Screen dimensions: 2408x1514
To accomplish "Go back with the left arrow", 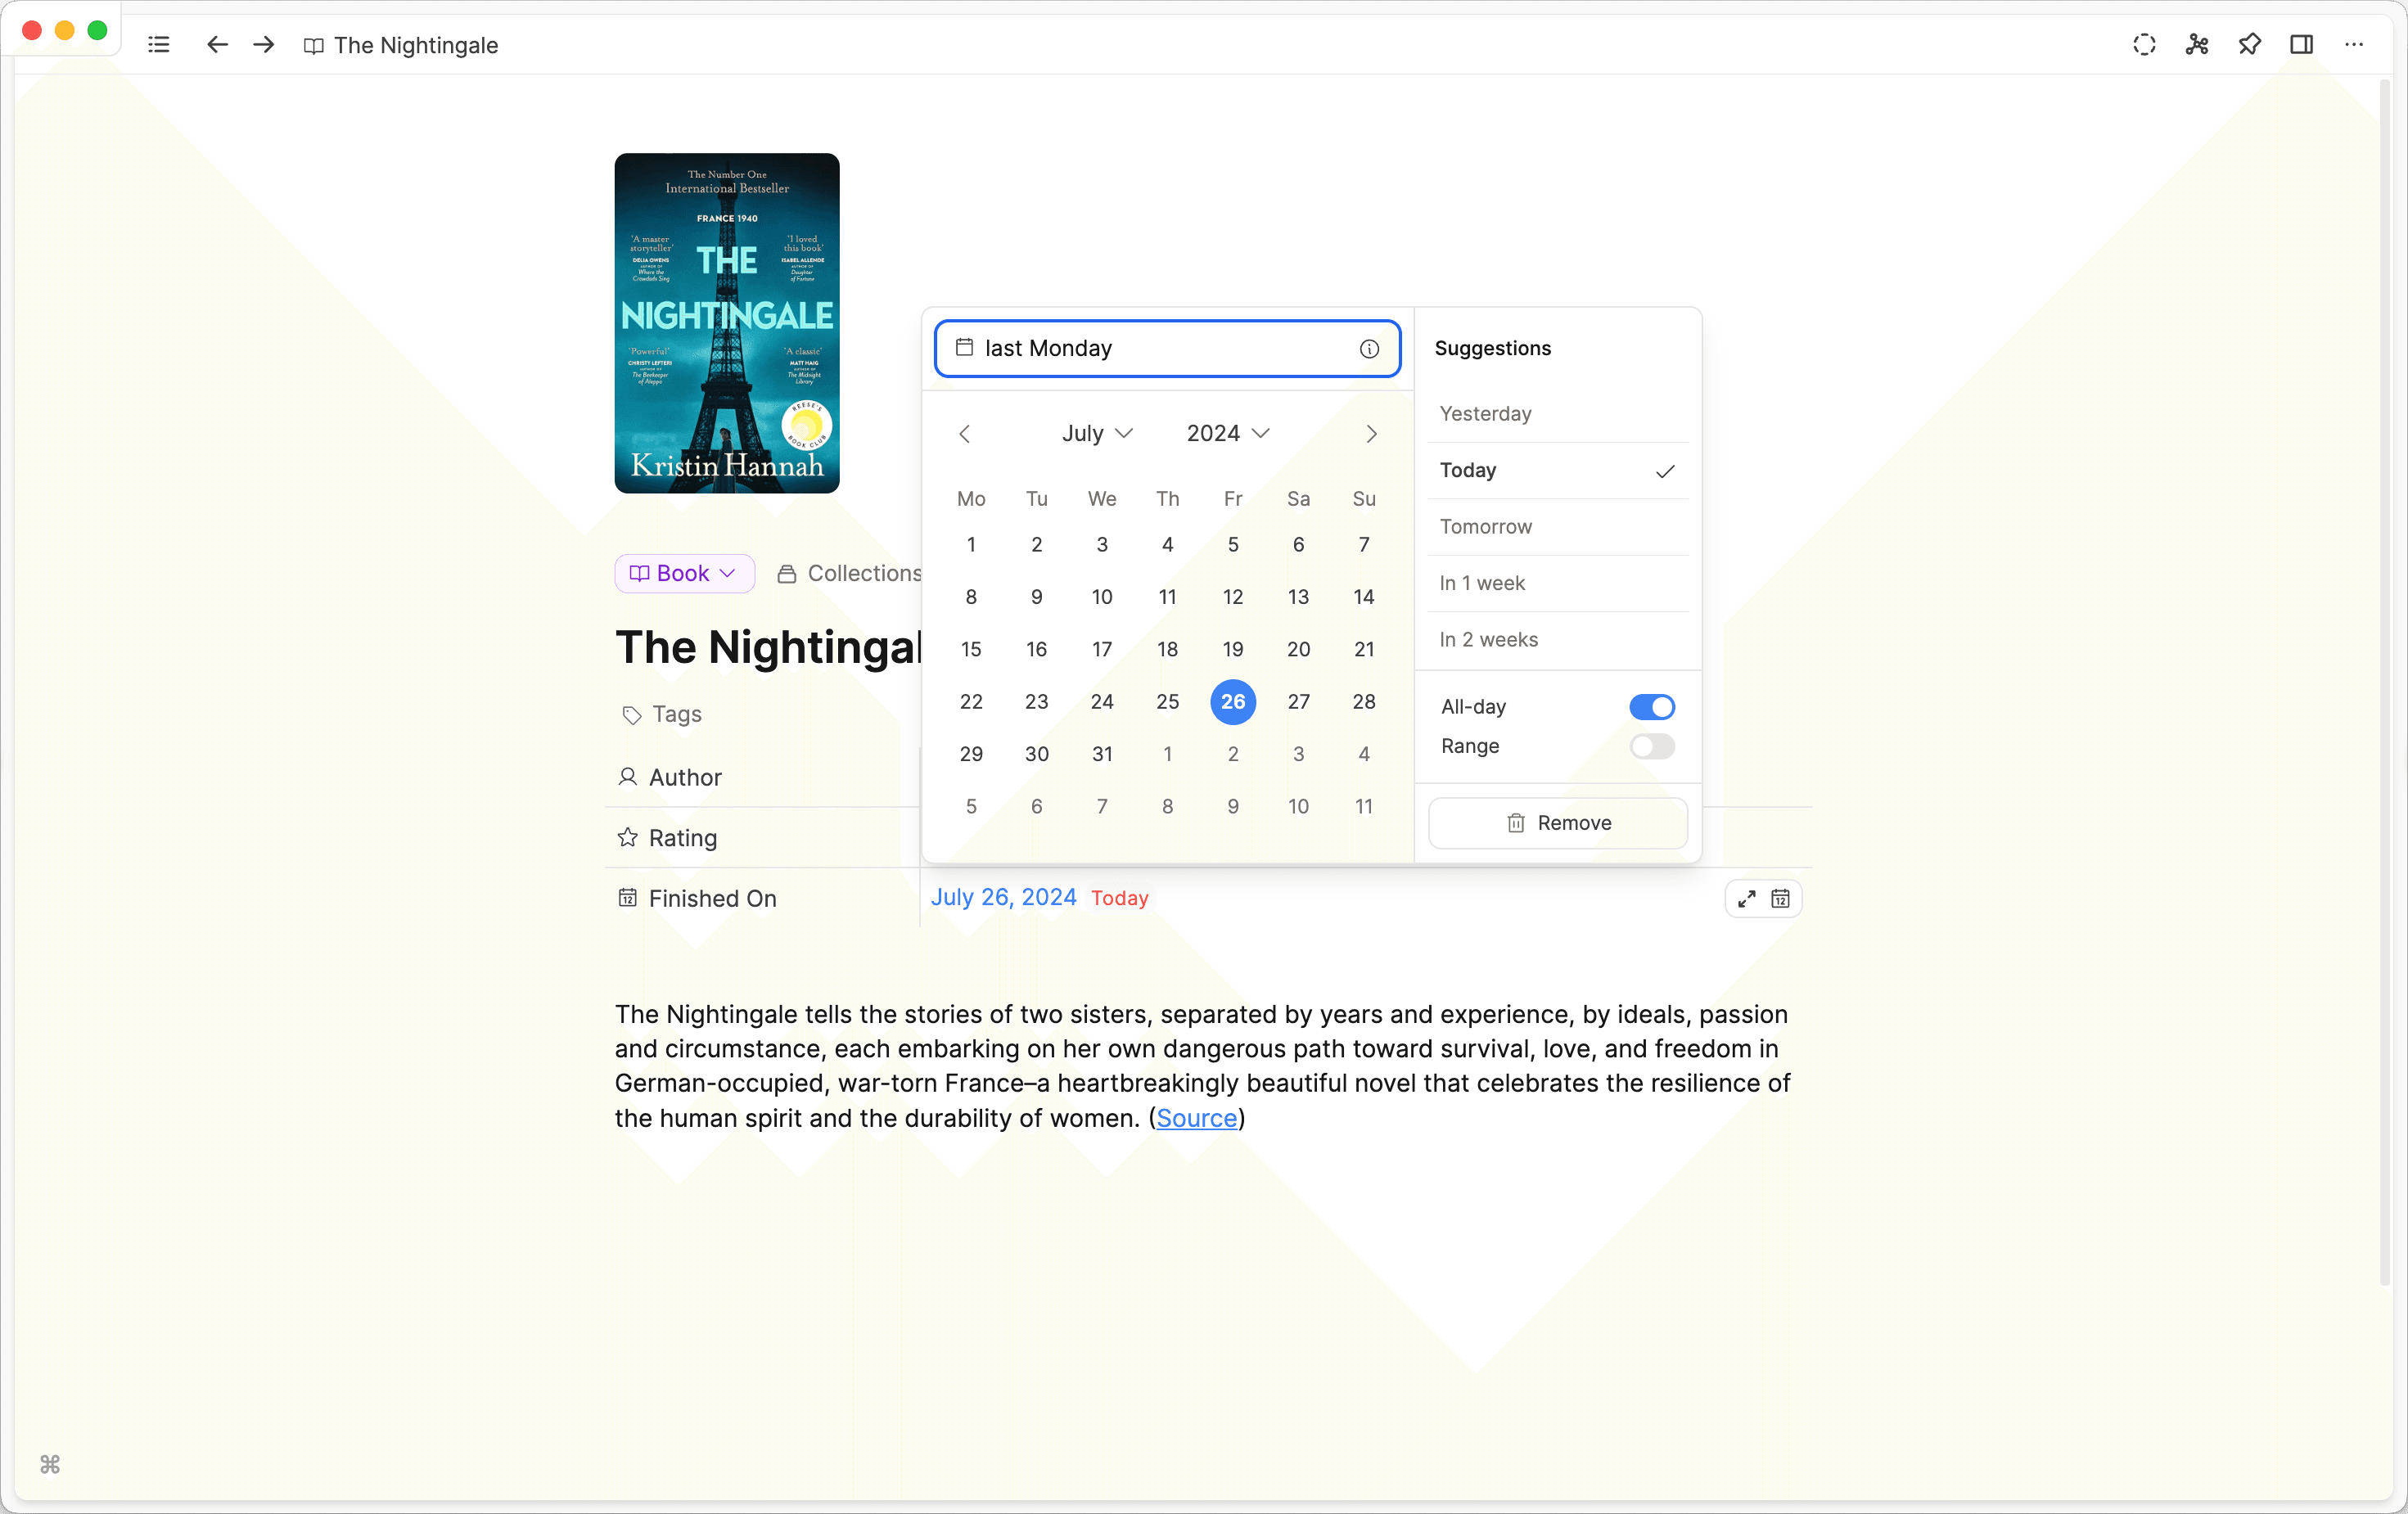I will tap(217, 45).
